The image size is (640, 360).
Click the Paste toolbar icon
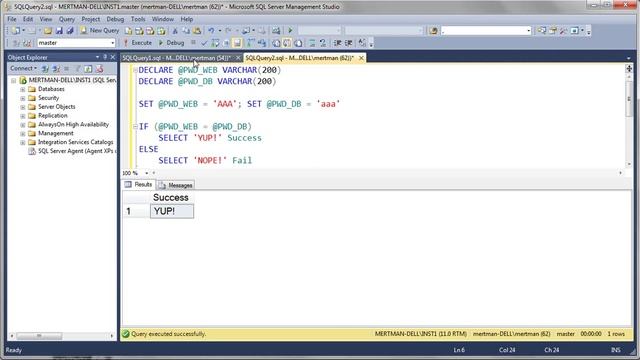pos(197,31)
